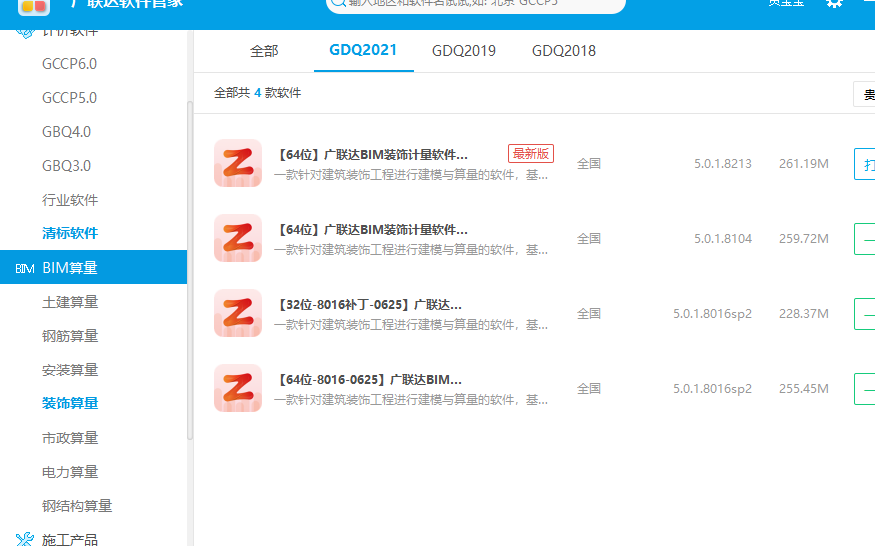Click the description under 32位-8016补丁 title
This screenshot has height=546, width=875.
click(411, 325)
